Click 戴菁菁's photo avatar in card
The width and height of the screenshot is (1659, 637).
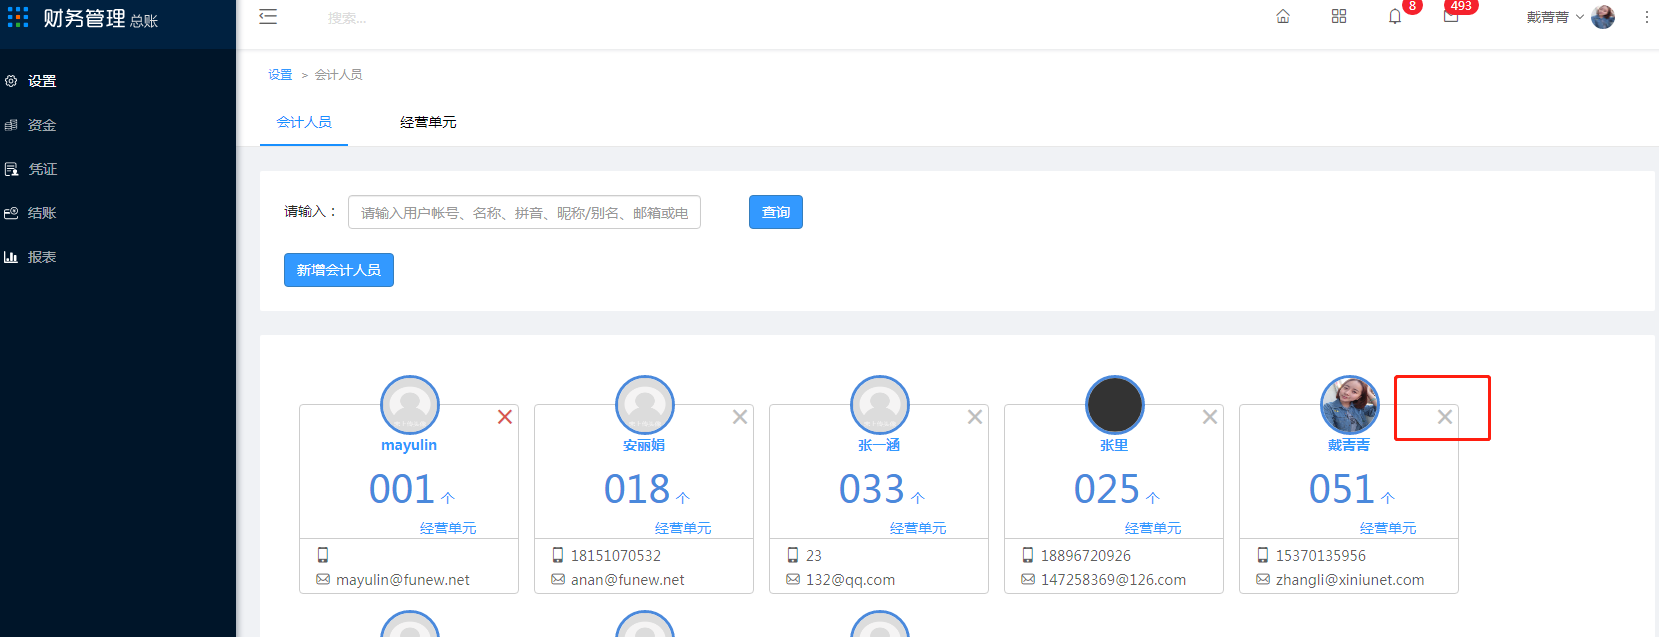[x=1350, y=405]
